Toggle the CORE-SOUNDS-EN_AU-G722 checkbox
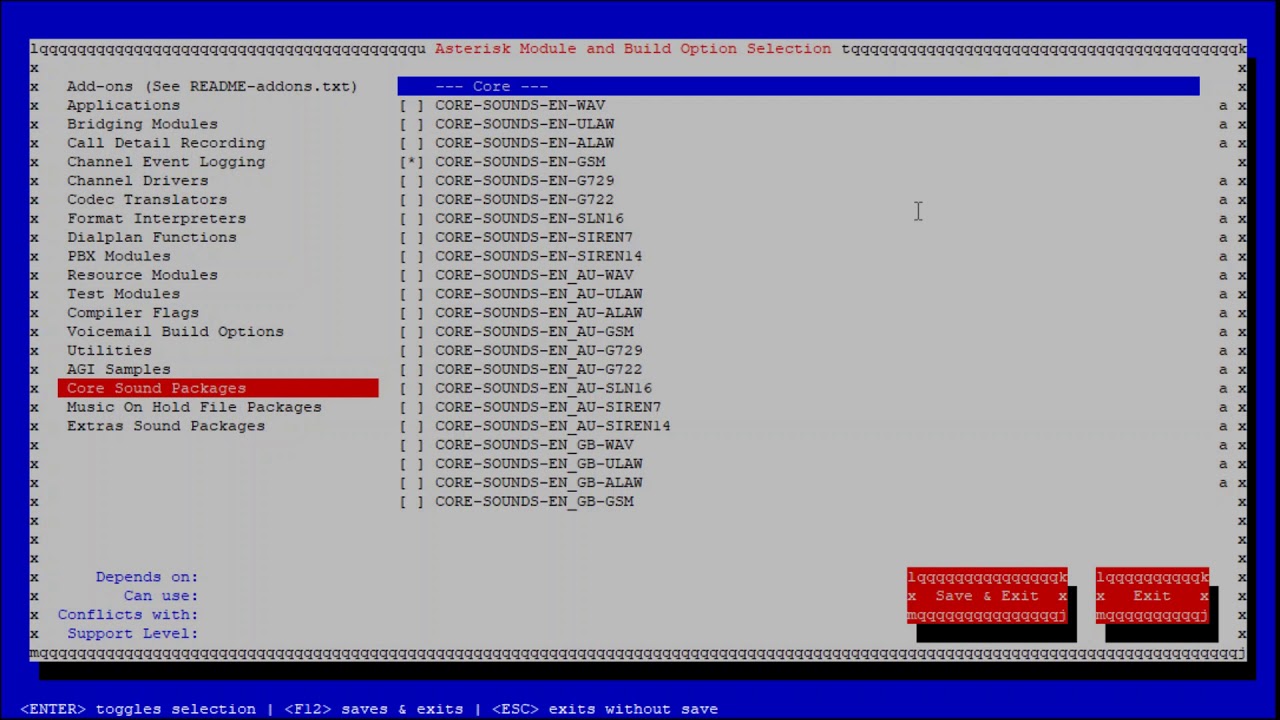Image resolution: width=1280 pixels, height=720 pixels. coord(411,370)
